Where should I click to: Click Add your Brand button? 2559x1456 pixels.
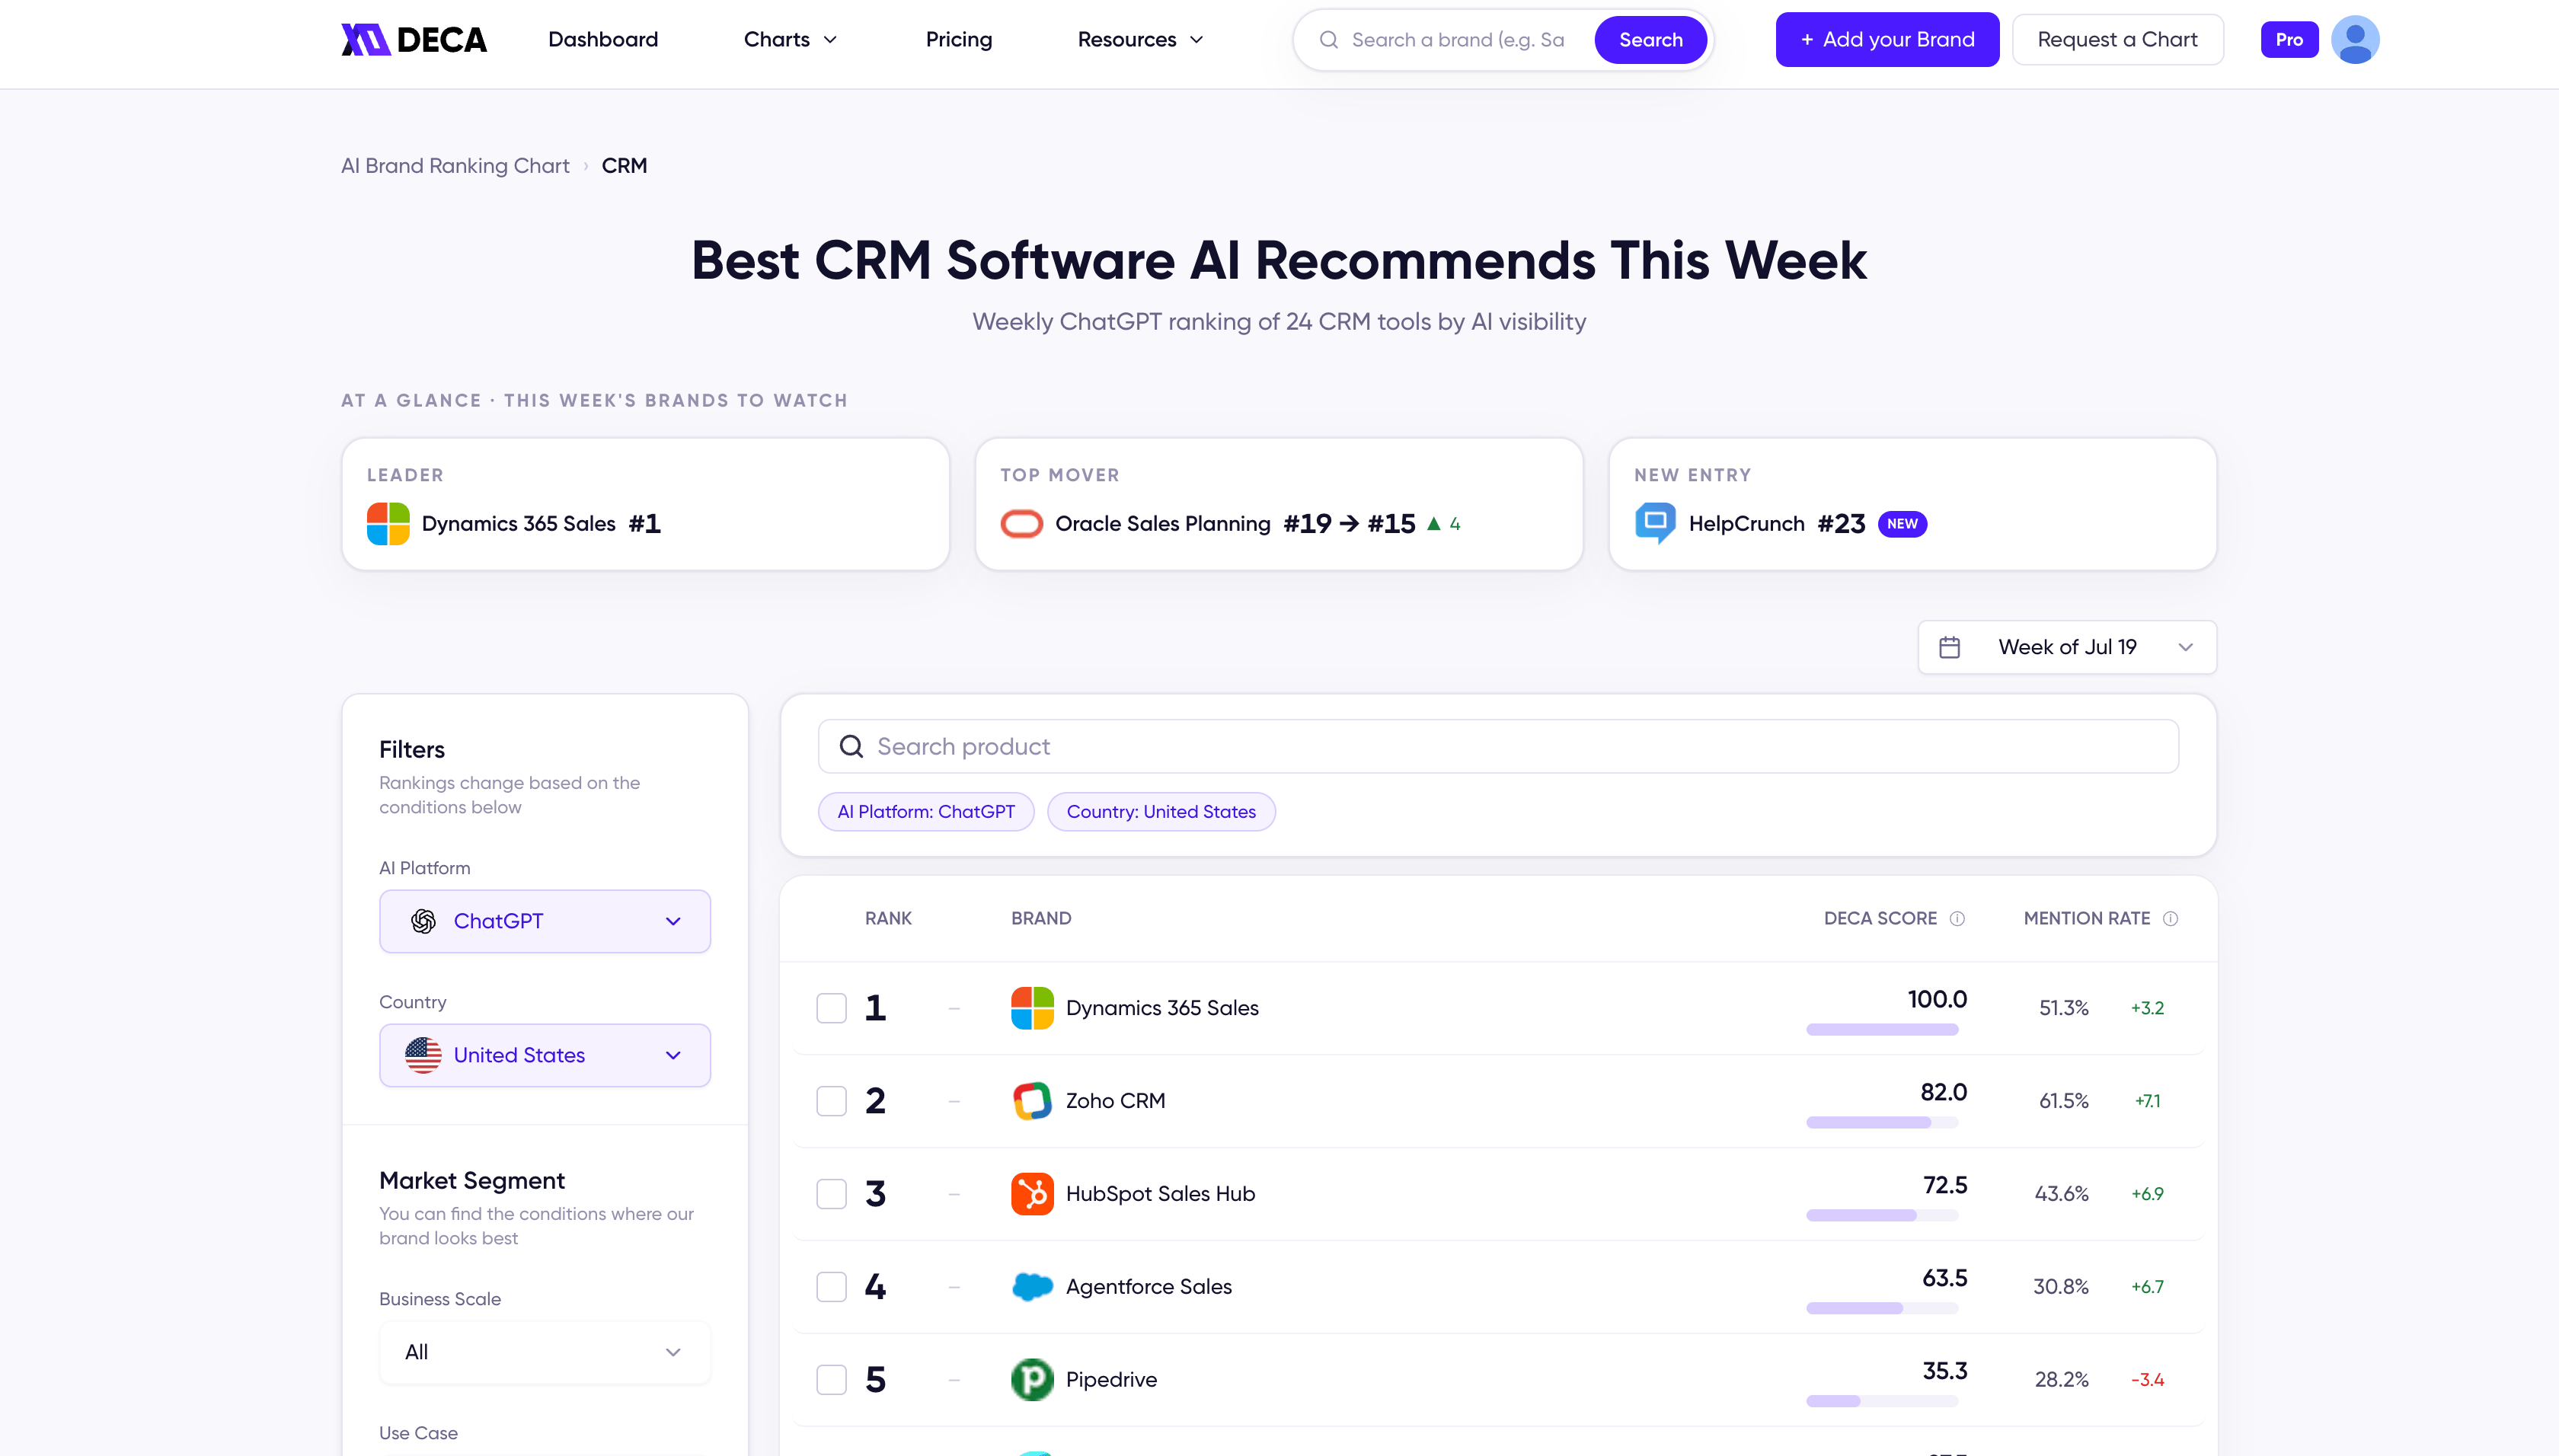(1887, 40)
